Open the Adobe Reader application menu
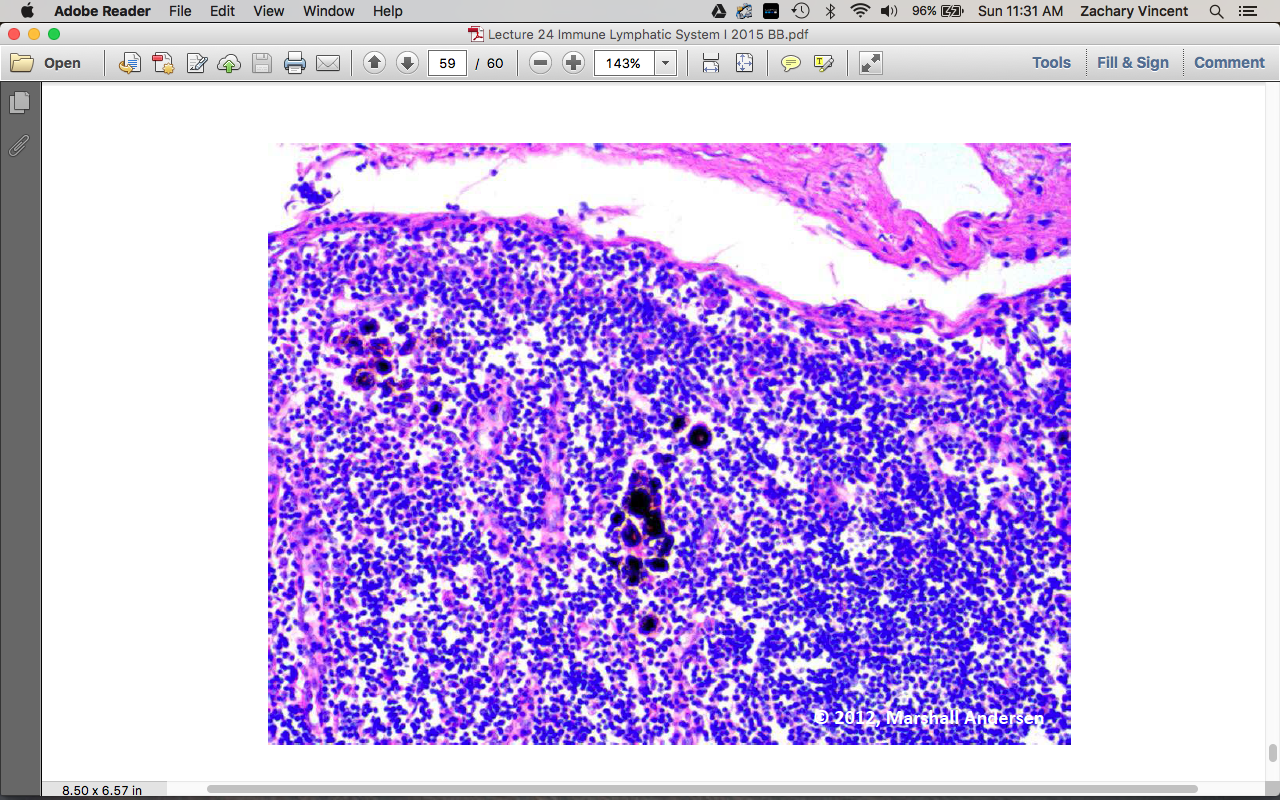Image resolution: width=1280 pixels, height=800 pixels. [x=102, y=11]
